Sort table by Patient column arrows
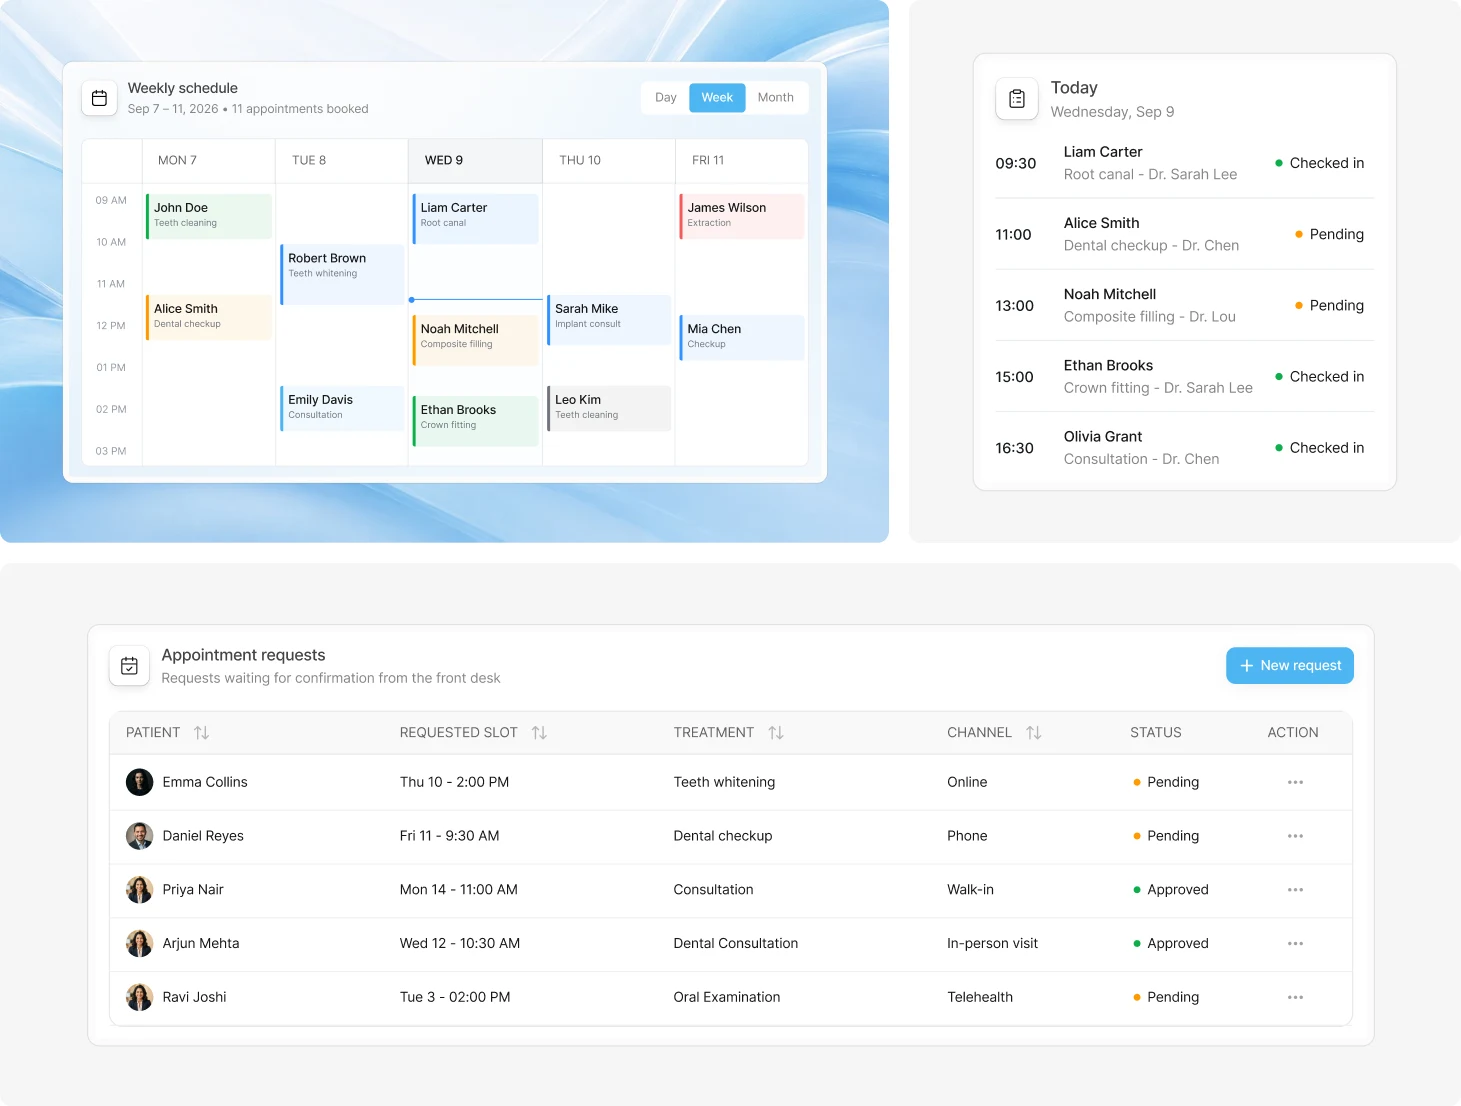The width and height of the screenshot is (1461, 1106). pyautogui.click(x=201, y=733)
